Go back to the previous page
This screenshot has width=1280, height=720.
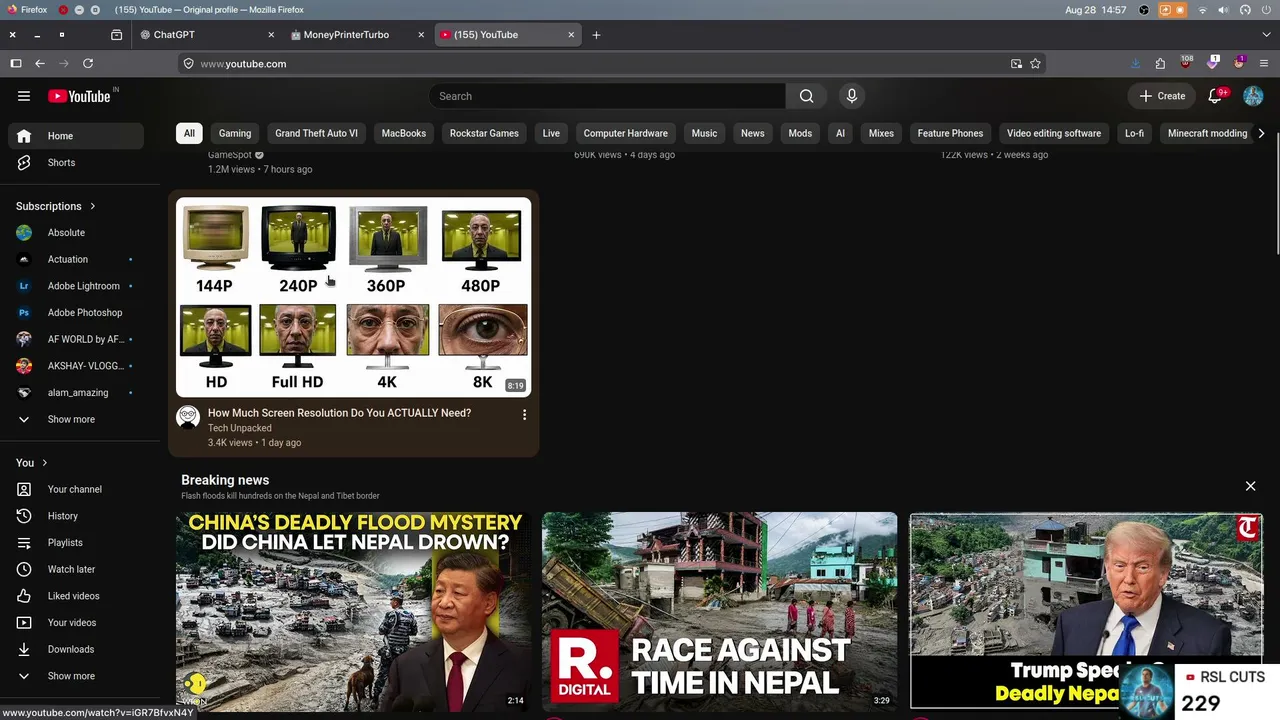pyautogui.click(x=40, y=63)
